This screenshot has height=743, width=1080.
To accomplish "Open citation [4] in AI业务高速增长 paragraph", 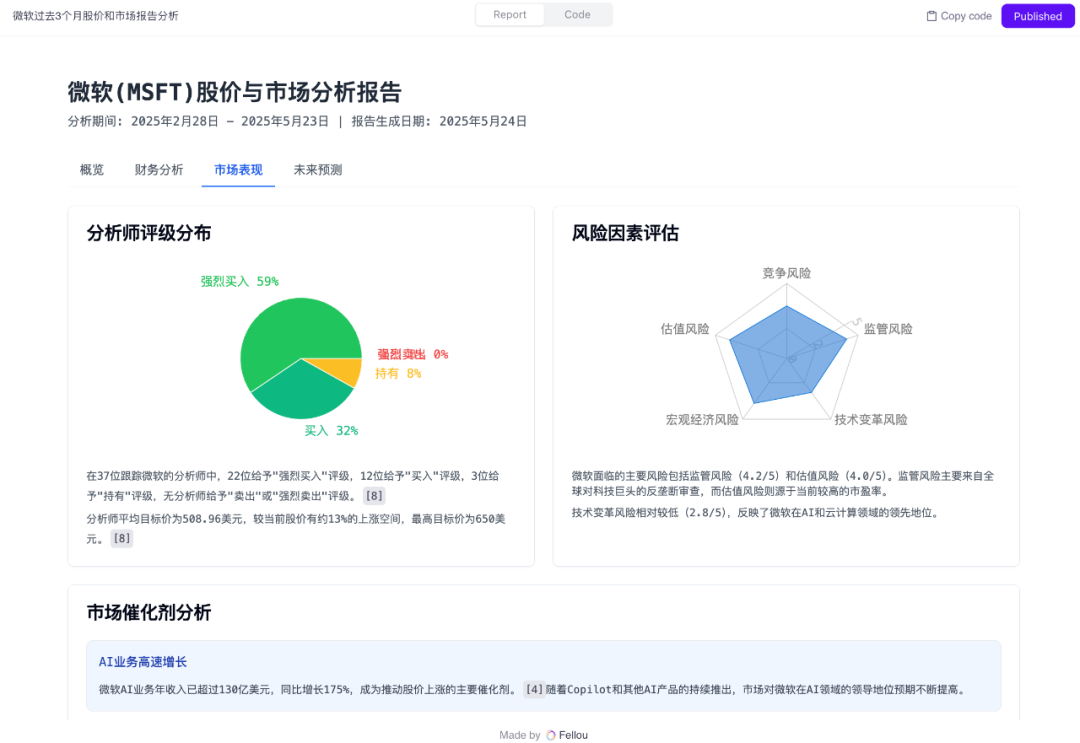I will coord(534,689).
